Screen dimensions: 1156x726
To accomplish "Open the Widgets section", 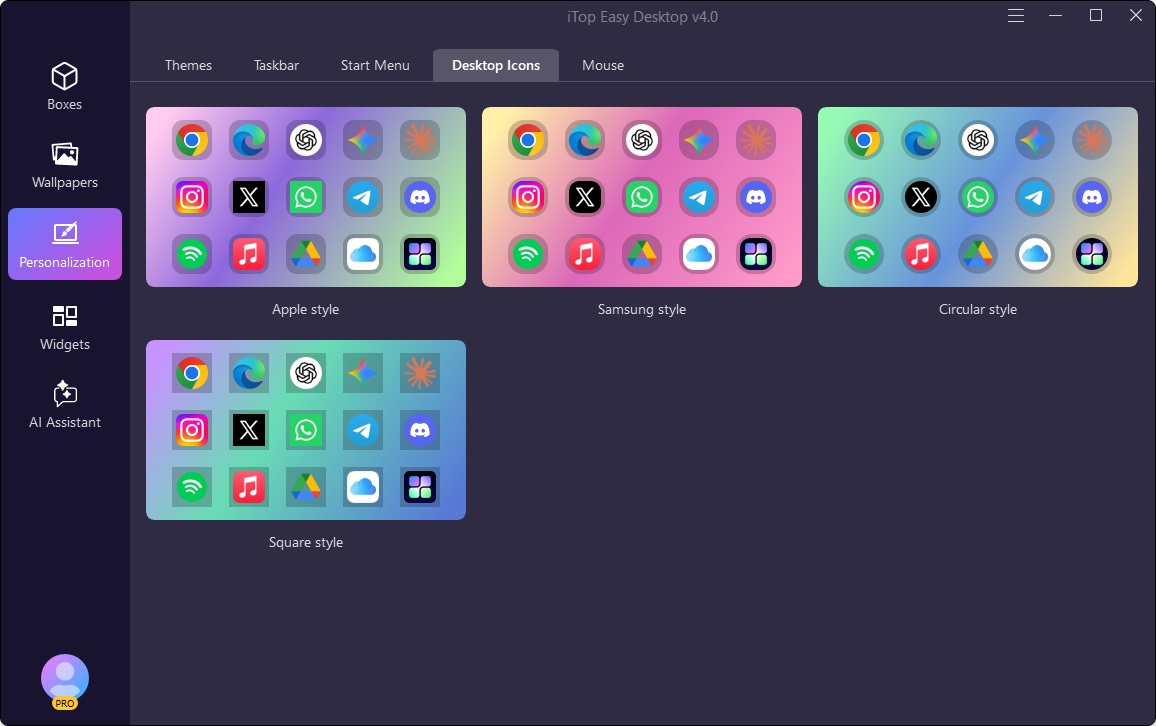I will pyautogui.click(x=64, y=326).
